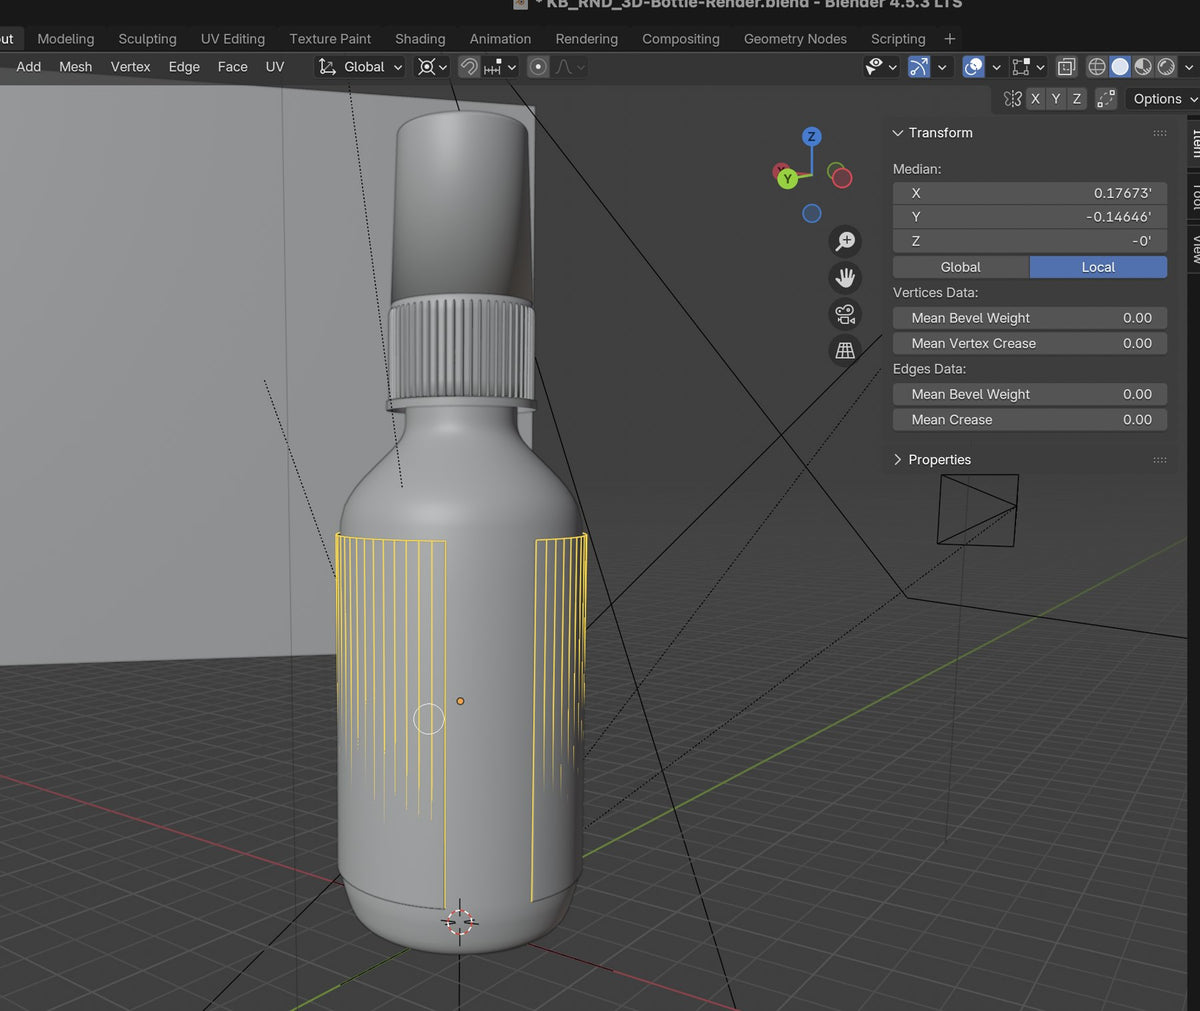This screenshot has width=1200, height=1011.
Task: Select Local median coordinate space
Action: [1098, 267]
